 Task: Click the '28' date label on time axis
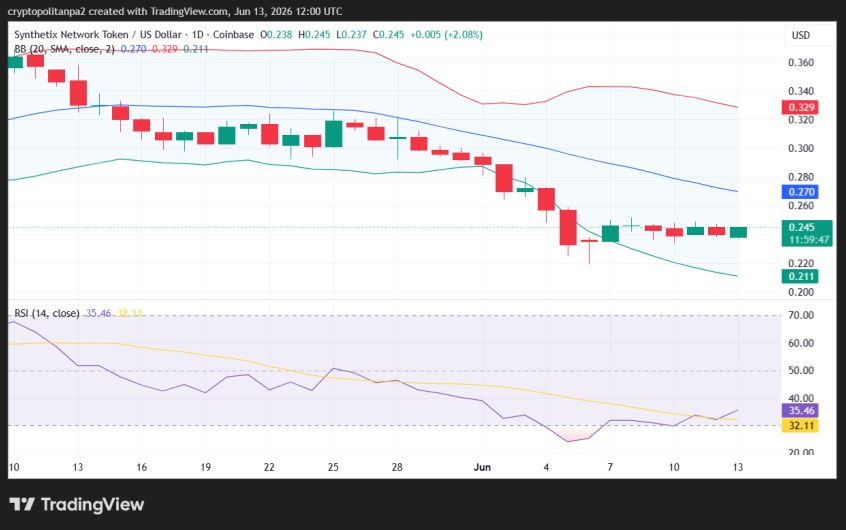coord(397,467)
